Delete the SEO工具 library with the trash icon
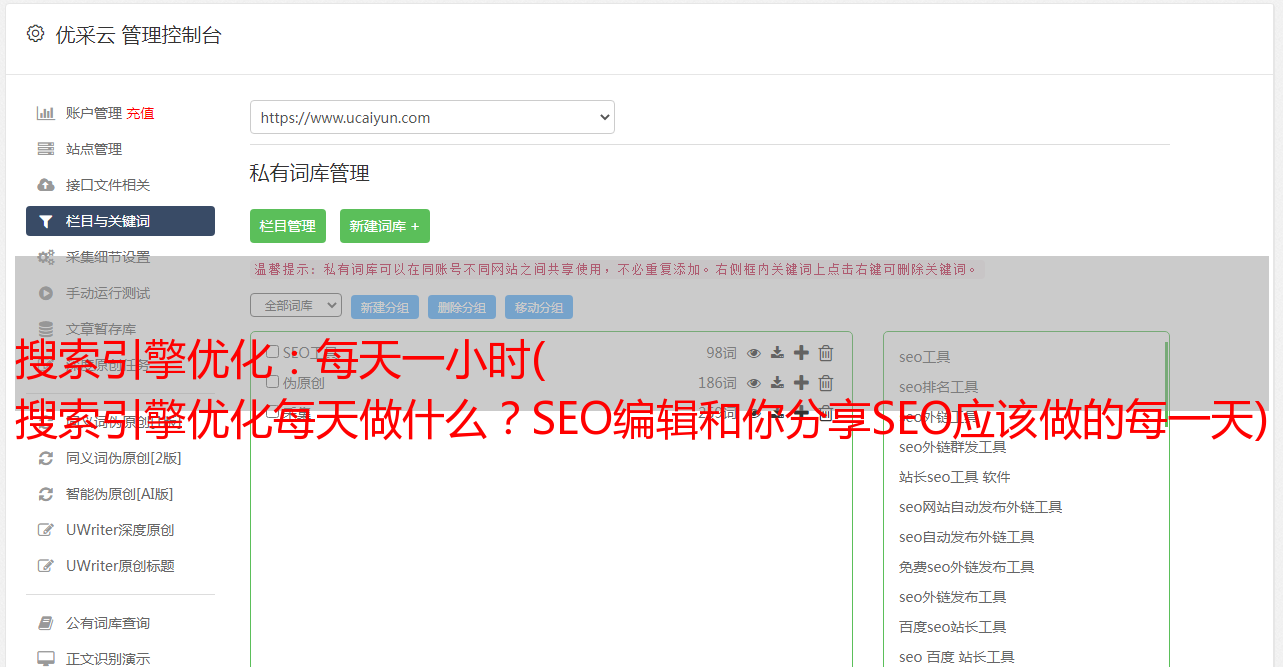The width and height of the screenshot is (1283, 667). (x=826, y=353)
